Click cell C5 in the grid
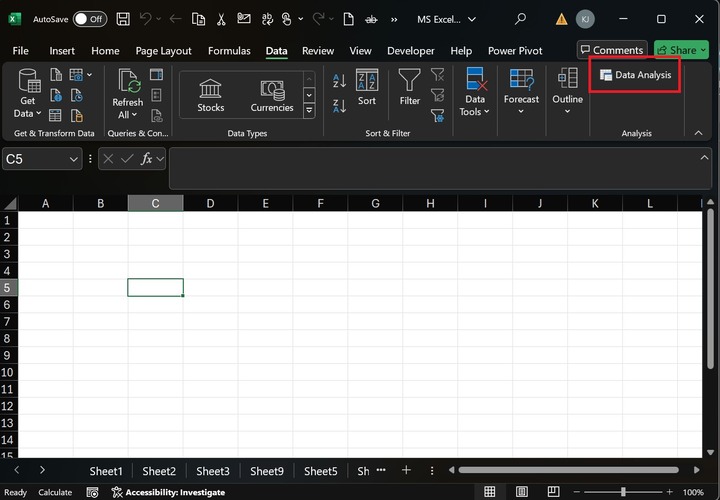720x500 pixels. 155,288
